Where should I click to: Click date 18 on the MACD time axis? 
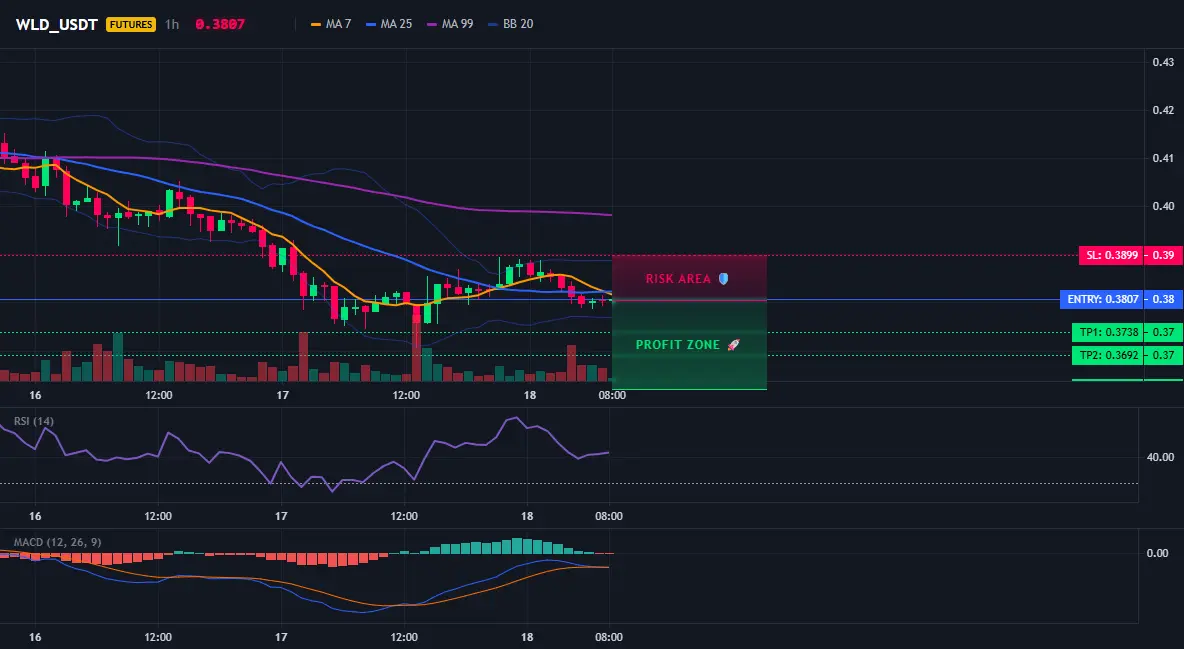tap(527, 637)
